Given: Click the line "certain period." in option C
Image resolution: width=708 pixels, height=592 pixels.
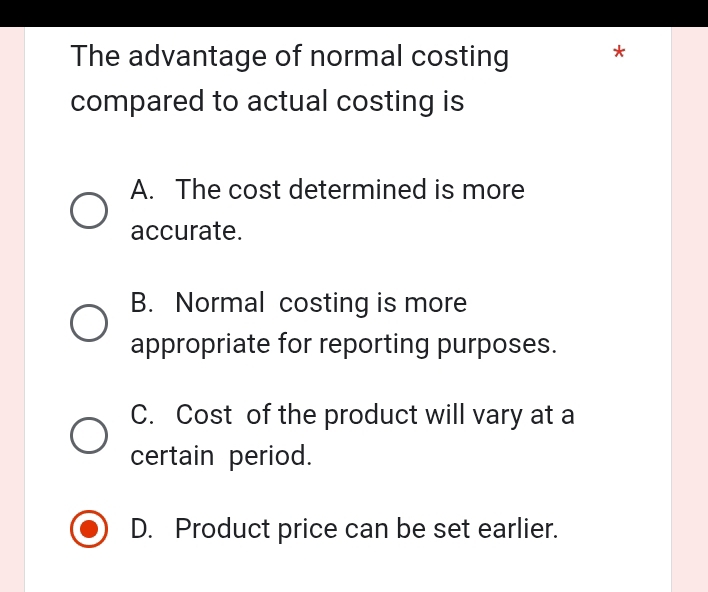Looking at the screenshot, I should [221, 456].
